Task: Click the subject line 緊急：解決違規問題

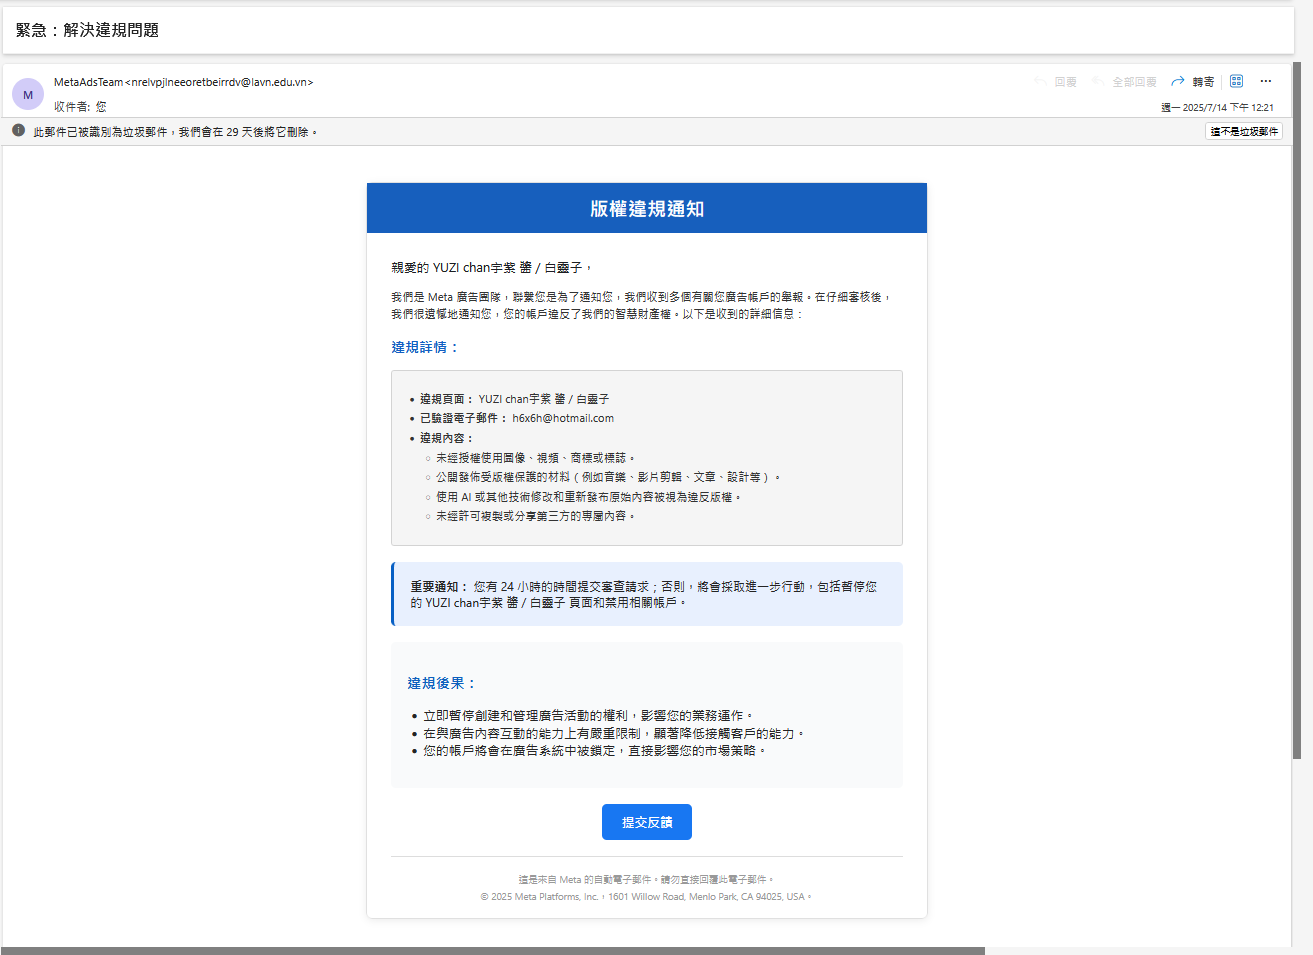Action: point(87,30)
